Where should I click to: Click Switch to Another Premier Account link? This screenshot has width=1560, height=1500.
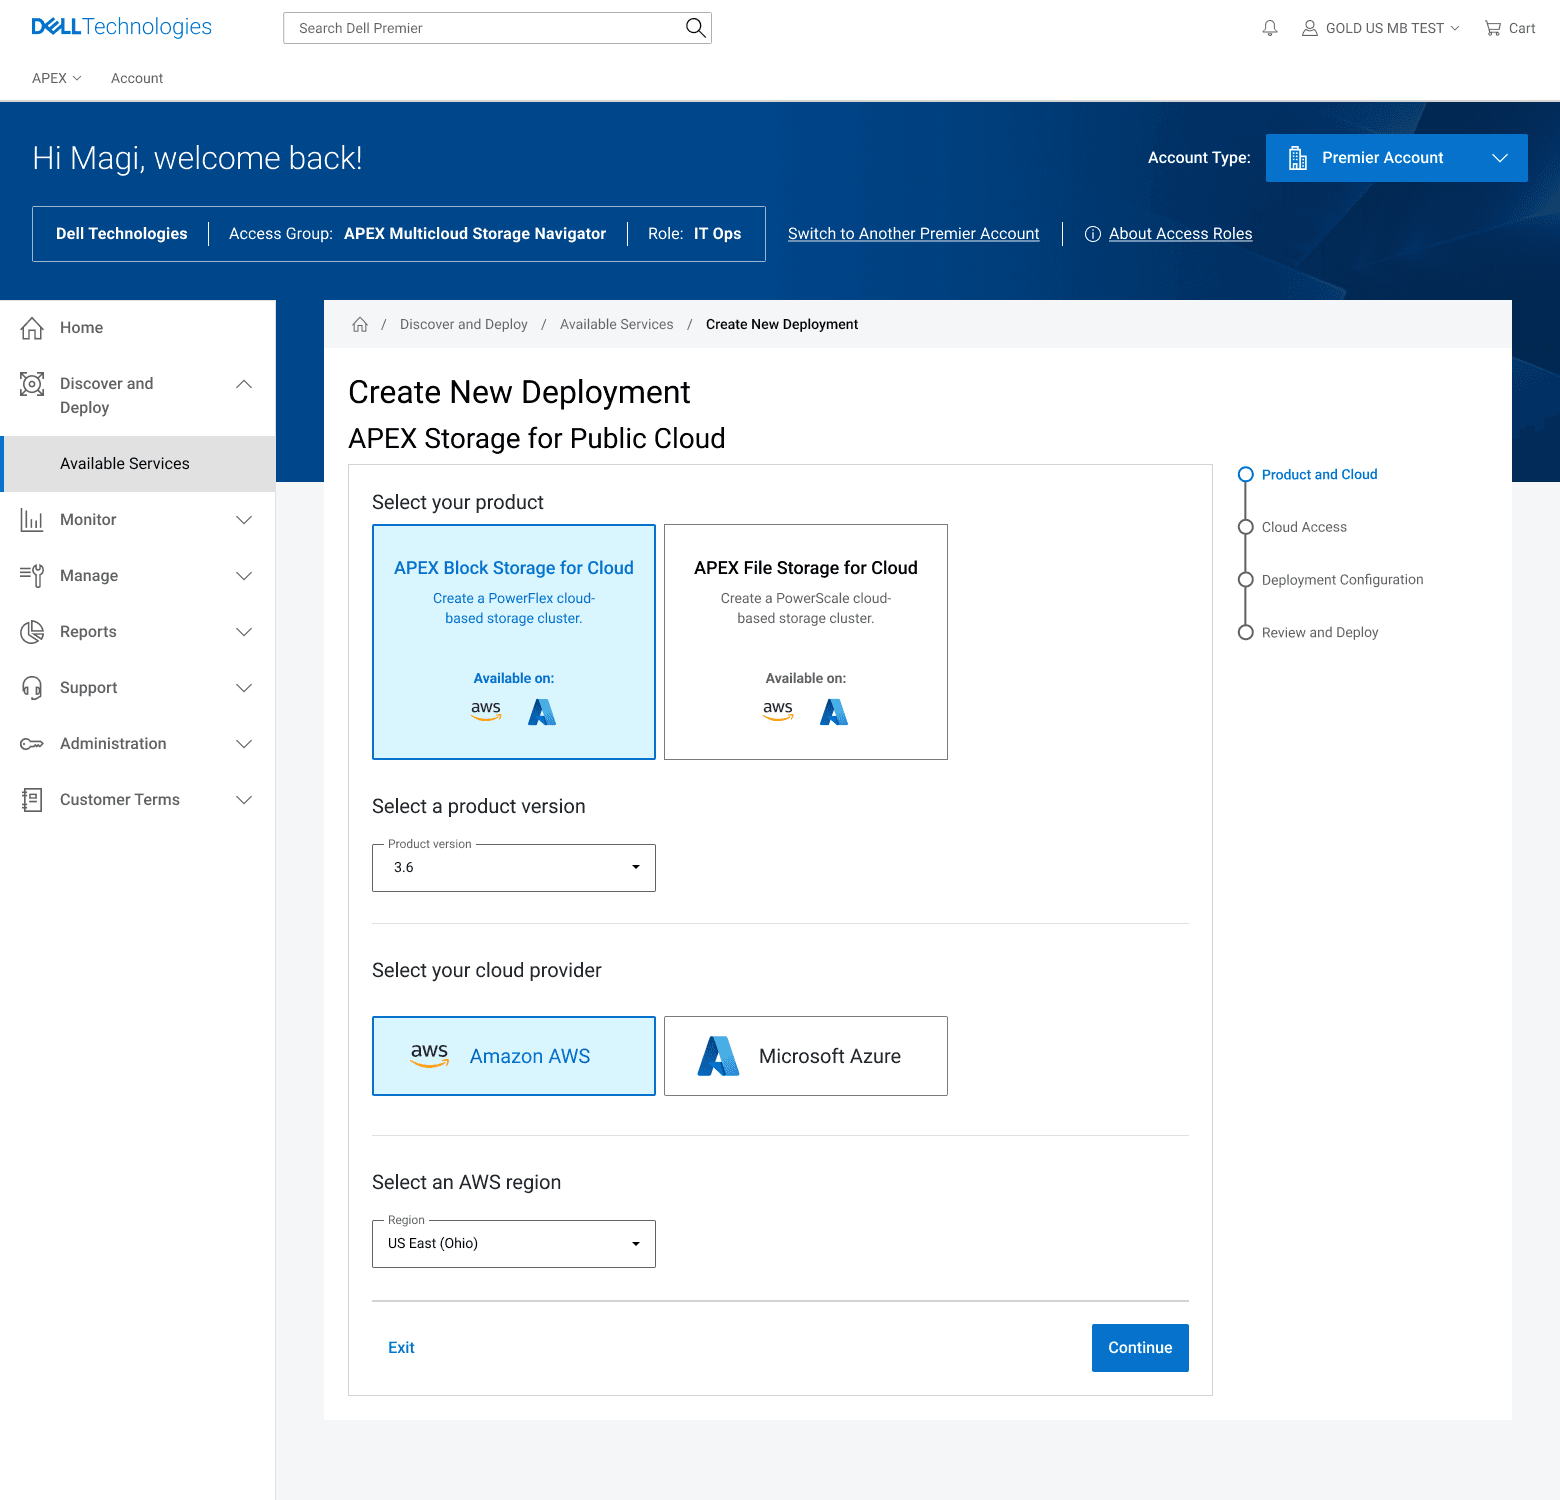coord(914,234)
